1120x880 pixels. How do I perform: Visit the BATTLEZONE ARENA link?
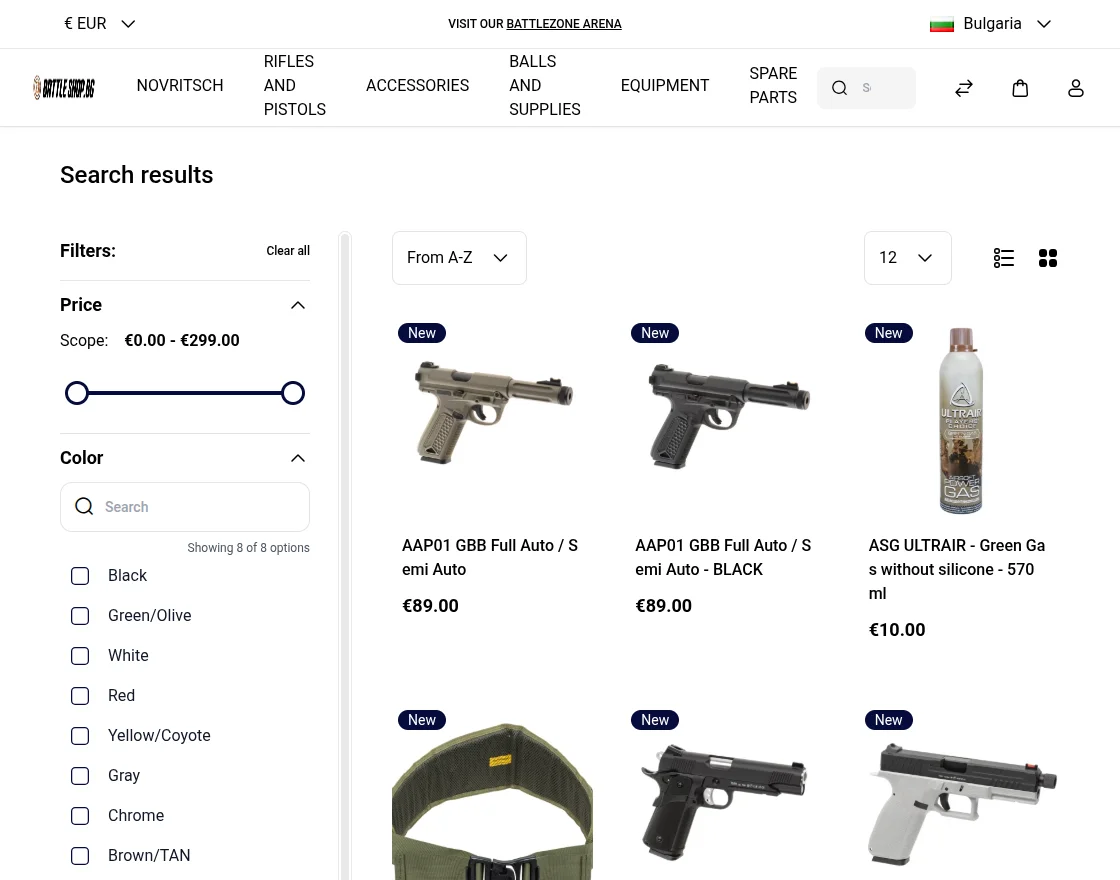(x=563, y=24)
